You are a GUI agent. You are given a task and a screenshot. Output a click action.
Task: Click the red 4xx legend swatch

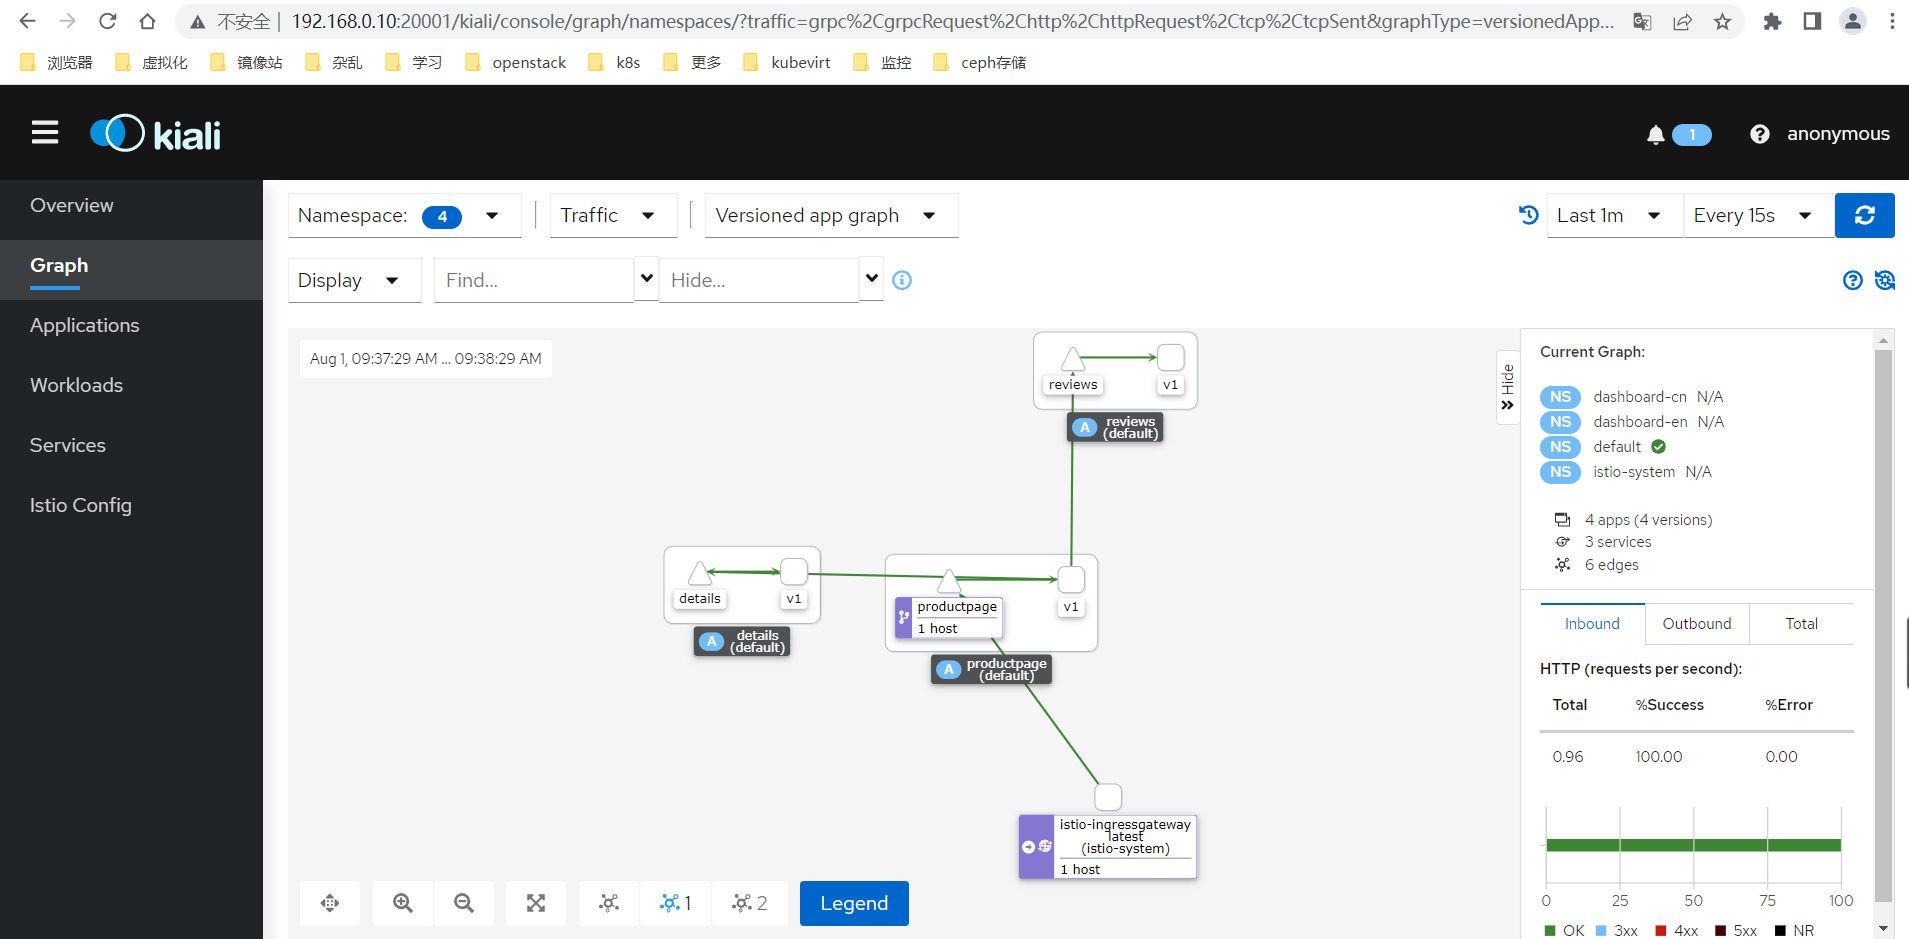tap(1660, 931)
